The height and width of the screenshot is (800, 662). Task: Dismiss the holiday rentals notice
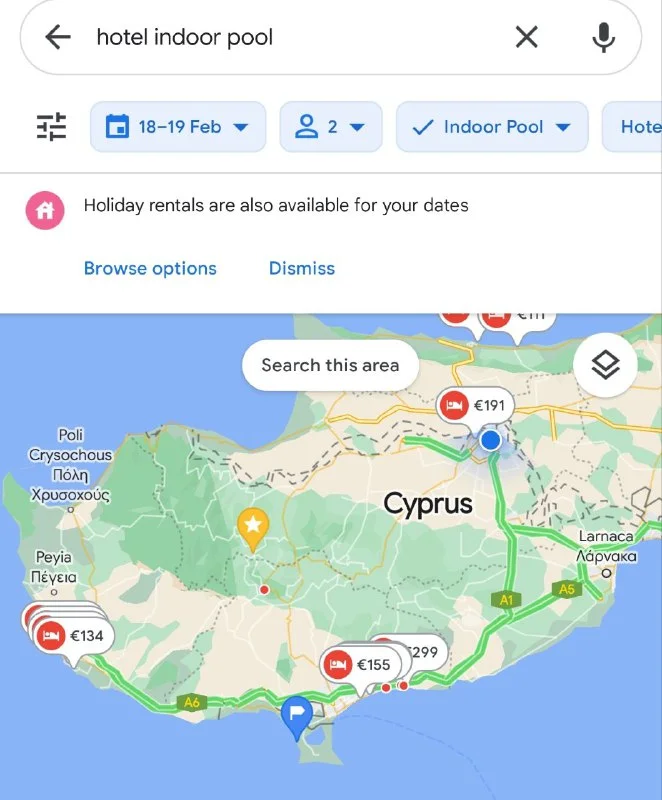point(302,268)
